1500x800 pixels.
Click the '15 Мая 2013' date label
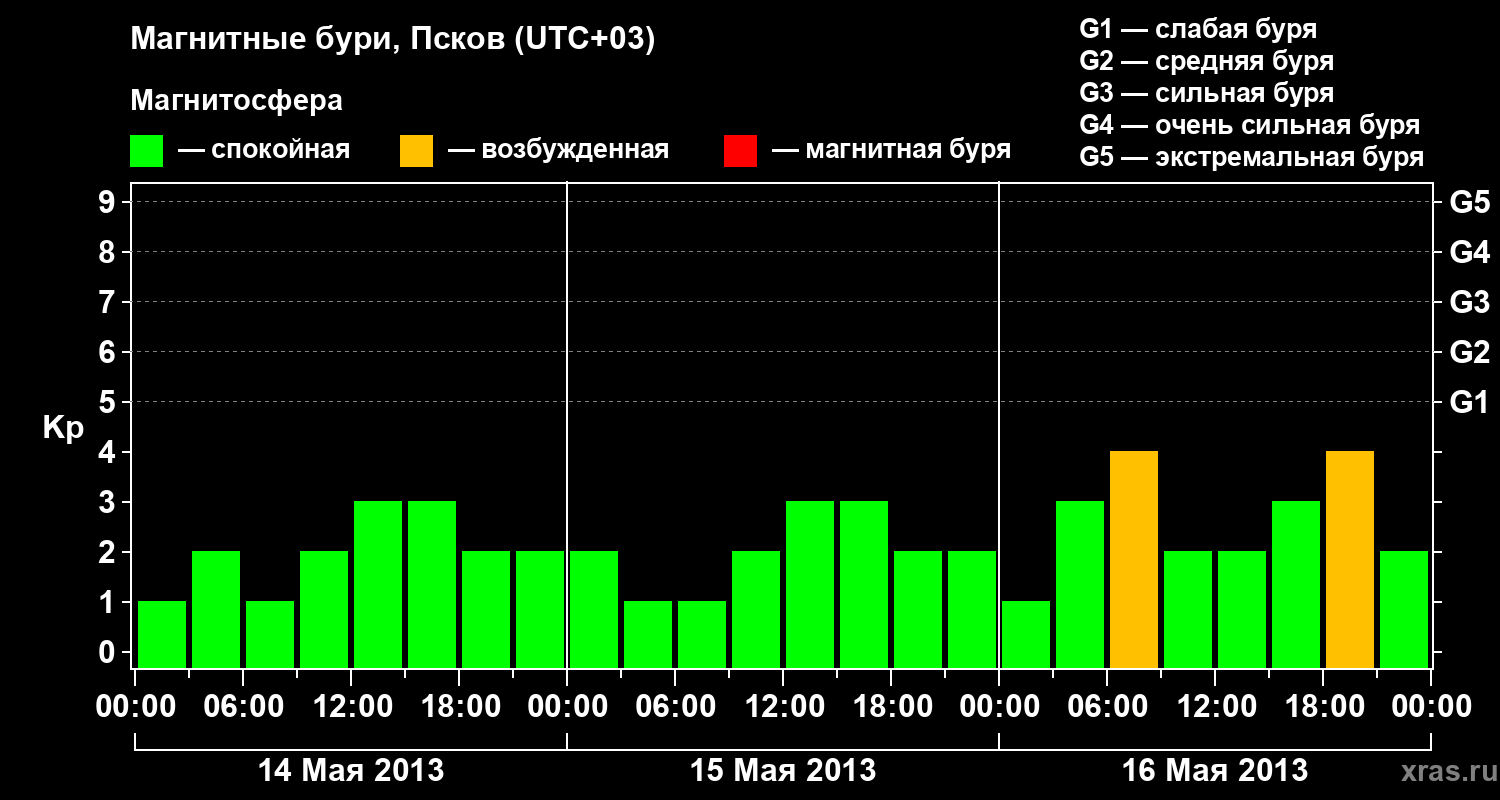783,771
